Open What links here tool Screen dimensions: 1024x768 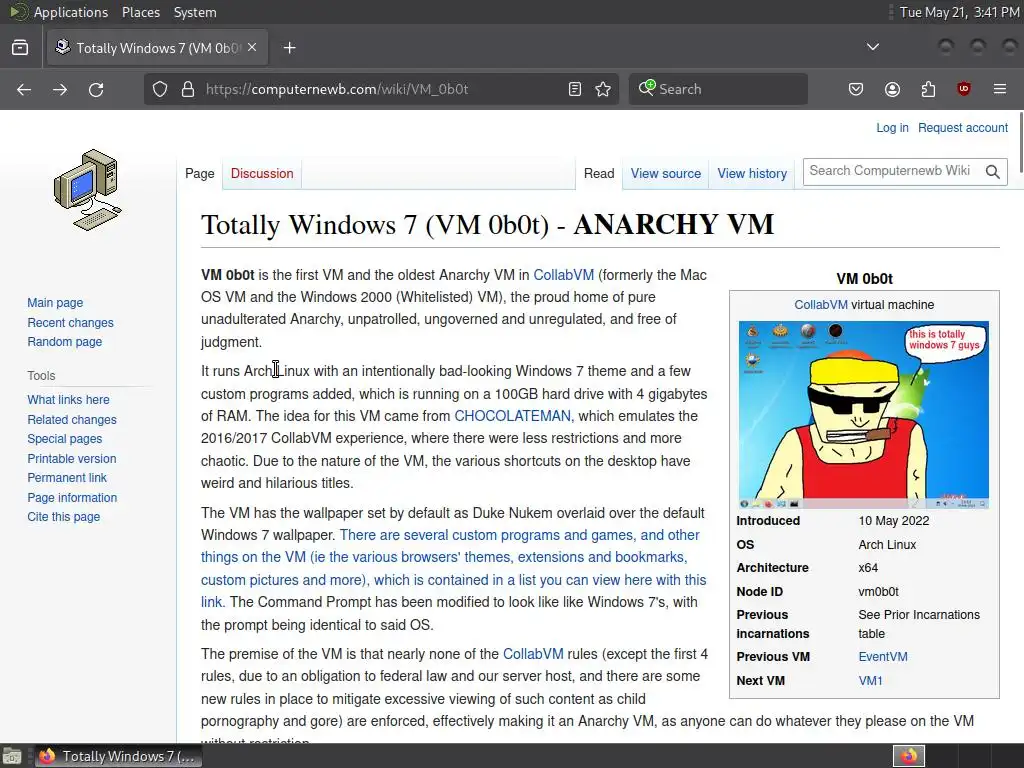68,400
